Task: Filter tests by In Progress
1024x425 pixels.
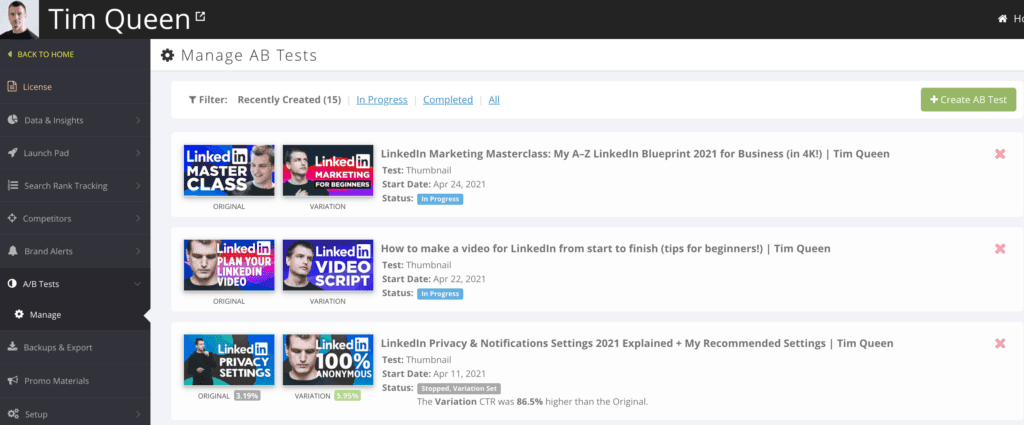Action: pyautogui.click(x=381, y=100)
